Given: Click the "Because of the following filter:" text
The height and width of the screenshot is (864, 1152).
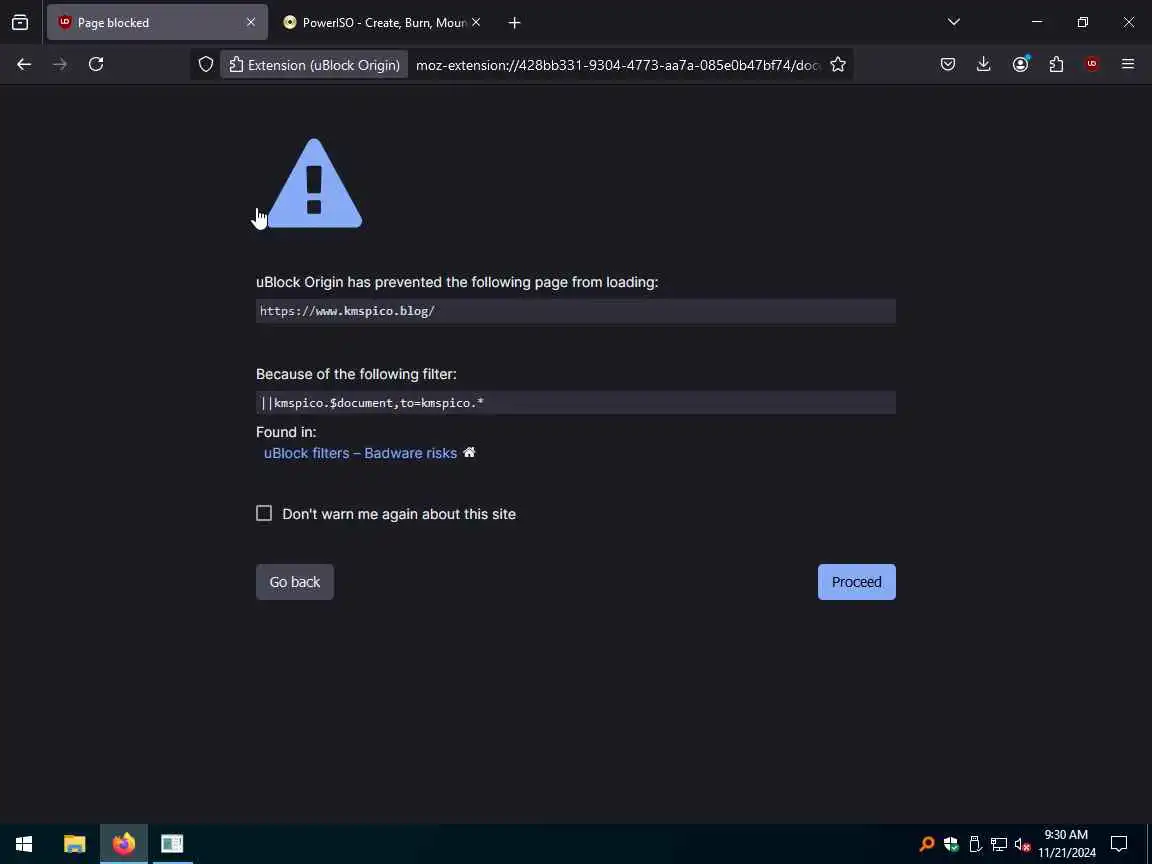Looking at the screenshot, I should point(356,374).
